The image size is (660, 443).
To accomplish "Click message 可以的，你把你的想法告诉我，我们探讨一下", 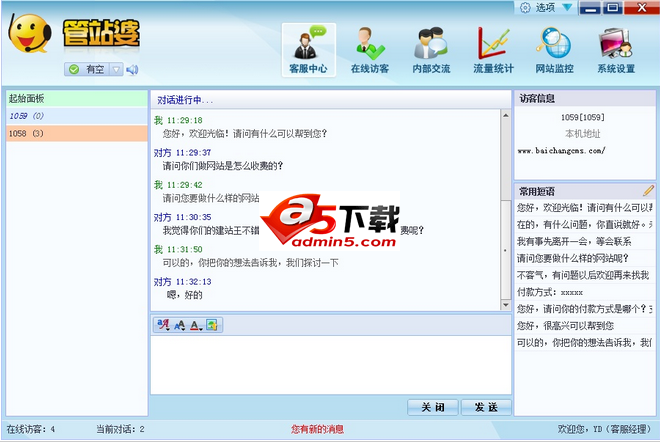I will point(250,263).
